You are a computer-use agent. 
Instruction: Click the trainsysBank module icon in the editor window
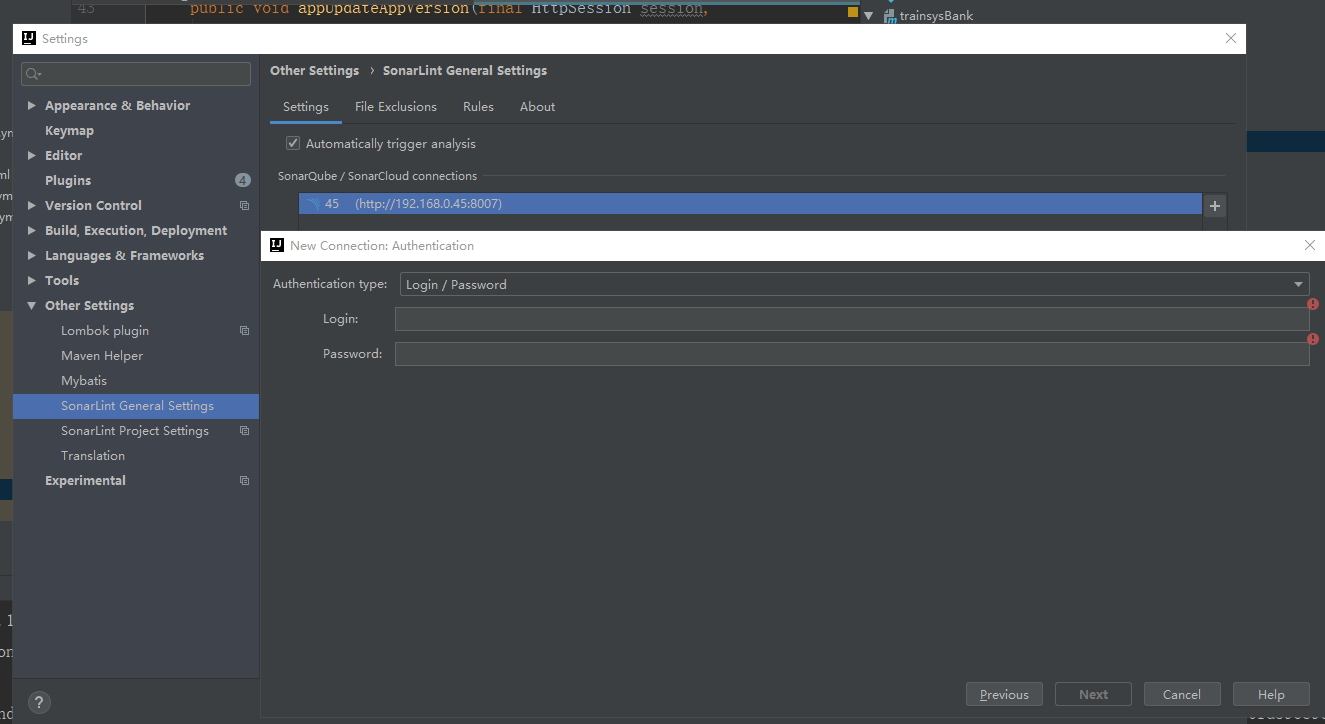point(890,16)
